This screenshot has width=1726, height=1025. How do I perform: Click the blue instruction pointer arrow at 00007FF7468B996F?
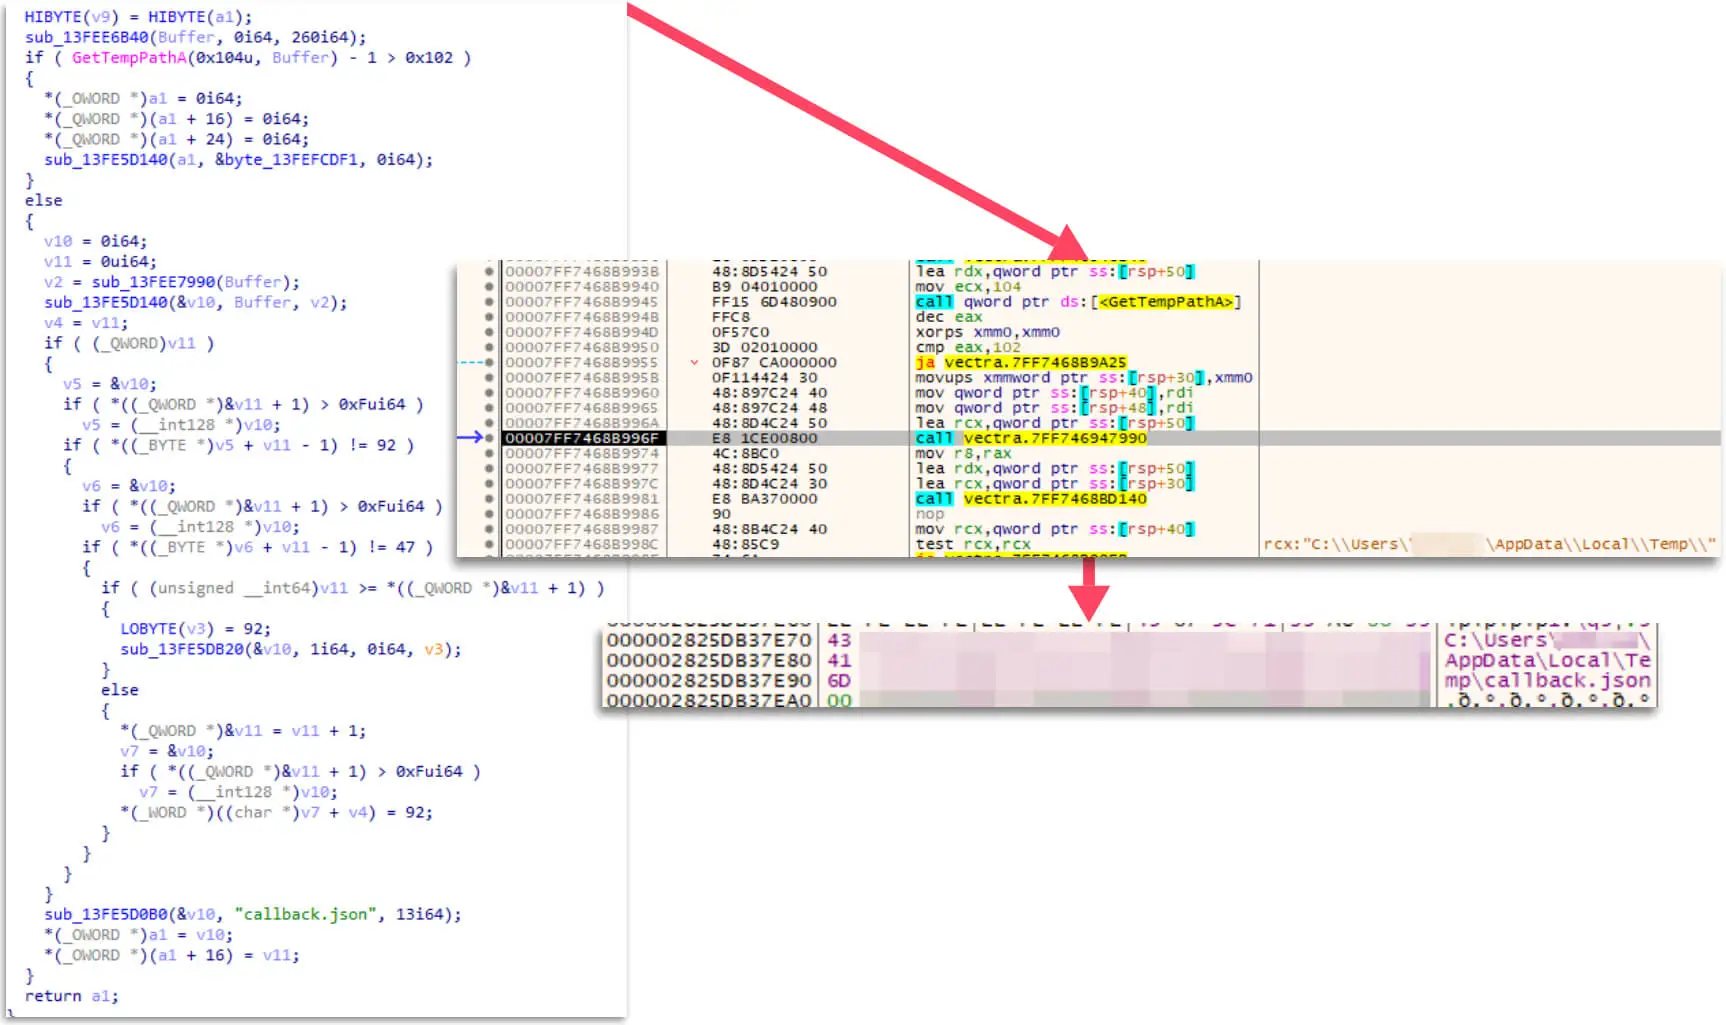(x=470, y=438)
